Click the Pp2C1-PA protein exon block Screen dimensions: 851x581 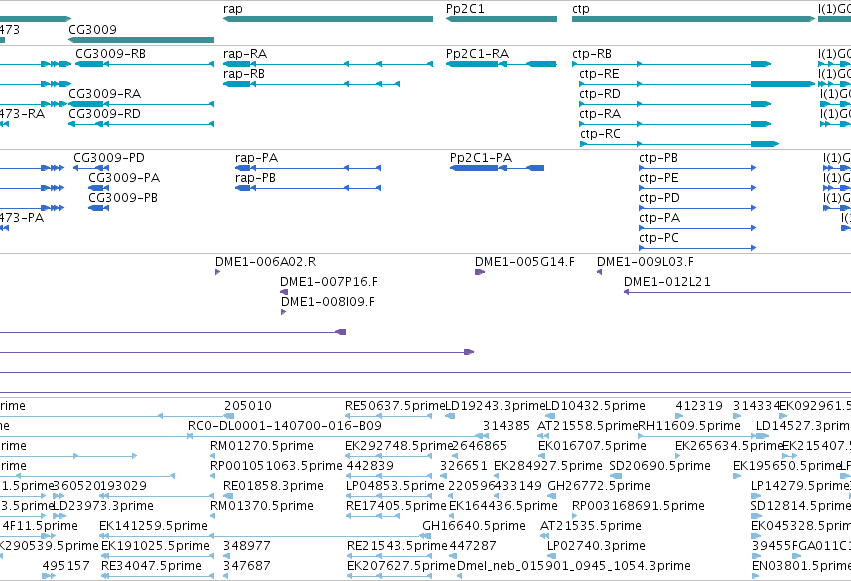point(474,168)
